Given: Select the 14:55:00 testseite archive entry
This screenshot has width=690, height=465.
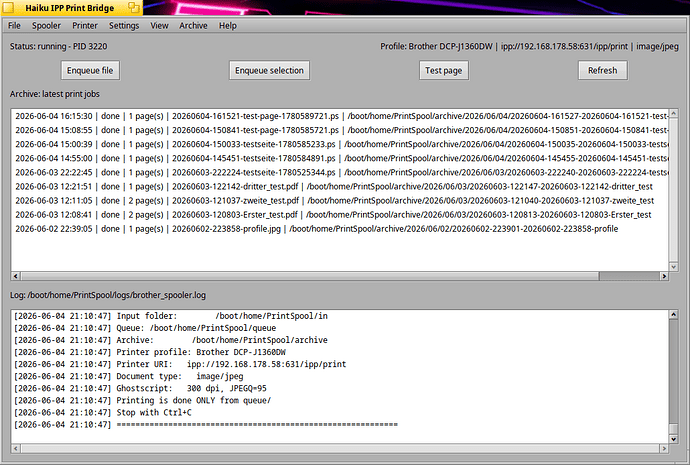Looking at the screenshot, I should click(340, 158).
